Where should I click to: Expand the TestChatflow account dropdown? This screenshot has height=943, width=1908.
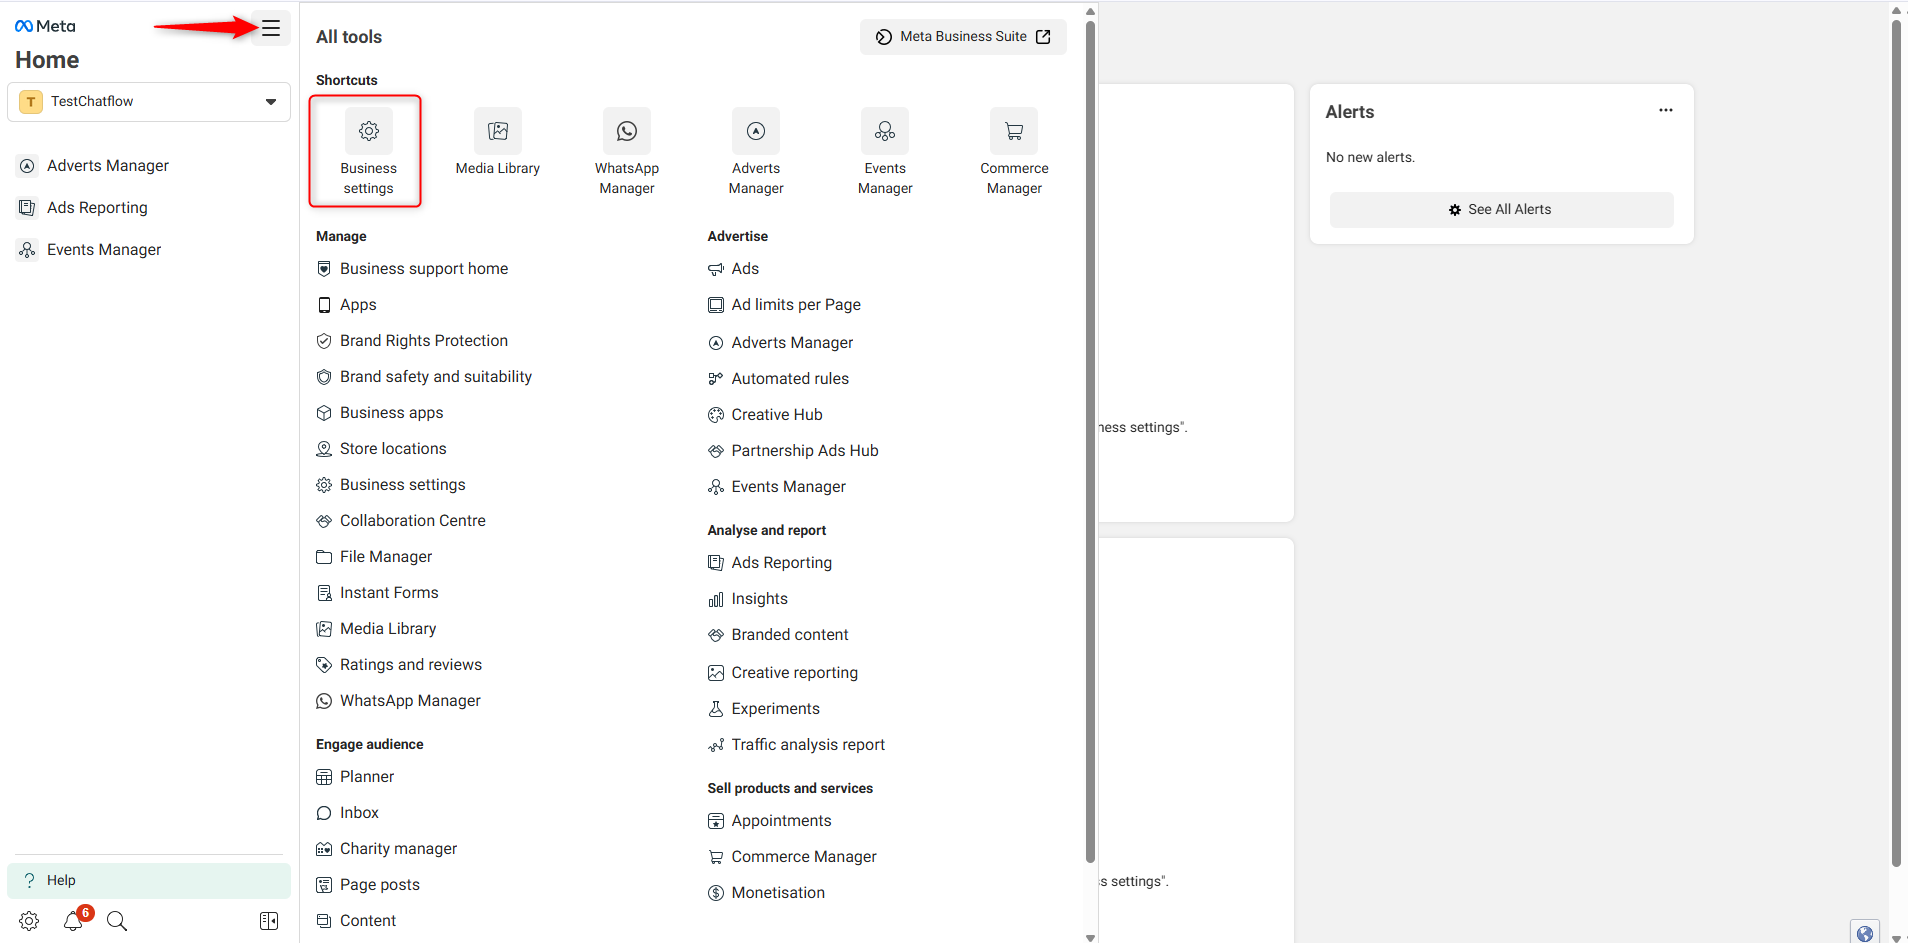point(149,102)
